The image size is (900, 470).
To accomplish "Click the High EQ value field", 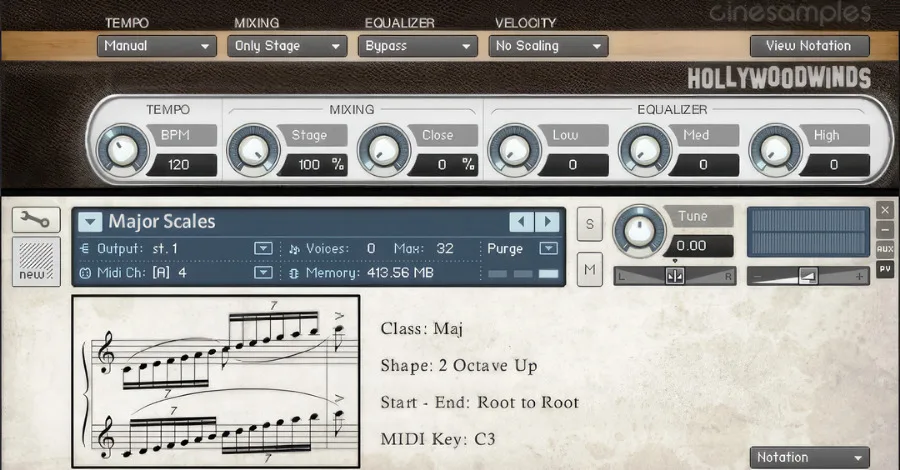I will (x=835, y=165).
